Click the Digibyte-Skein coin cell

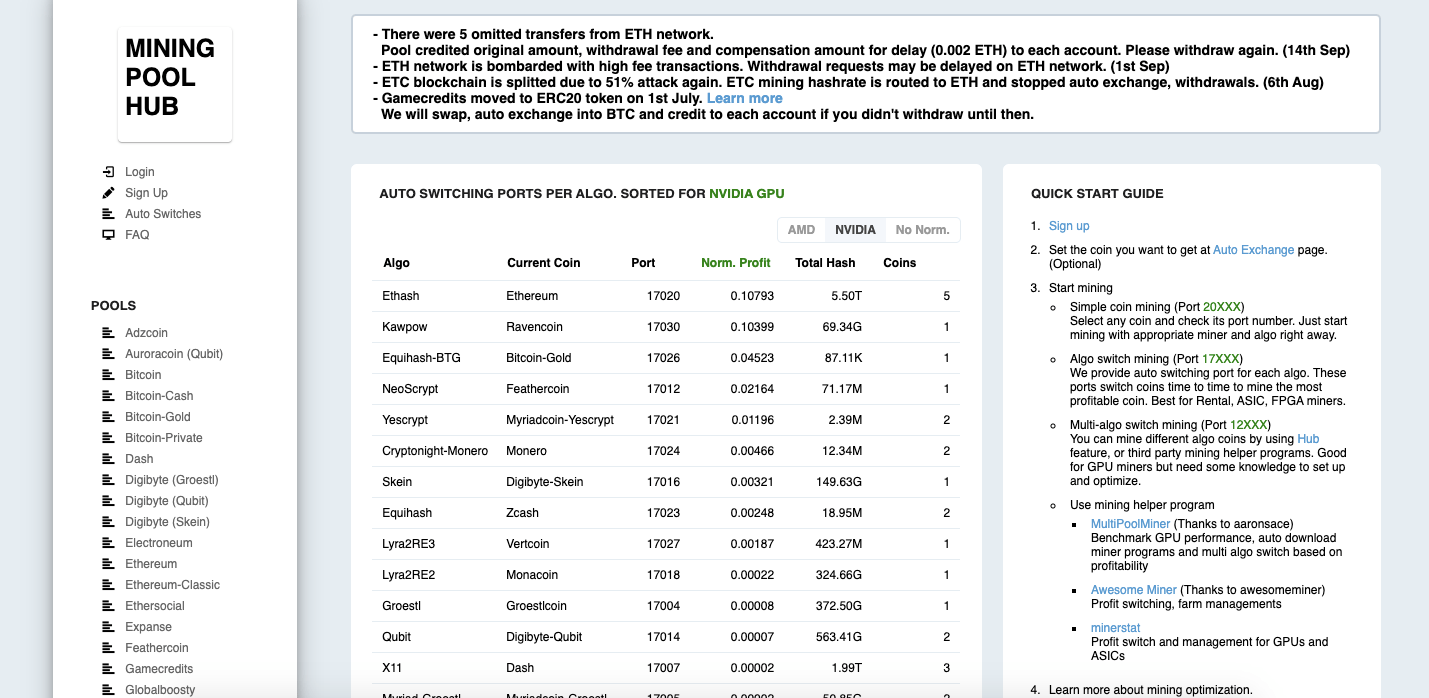(x=546, y=482)
